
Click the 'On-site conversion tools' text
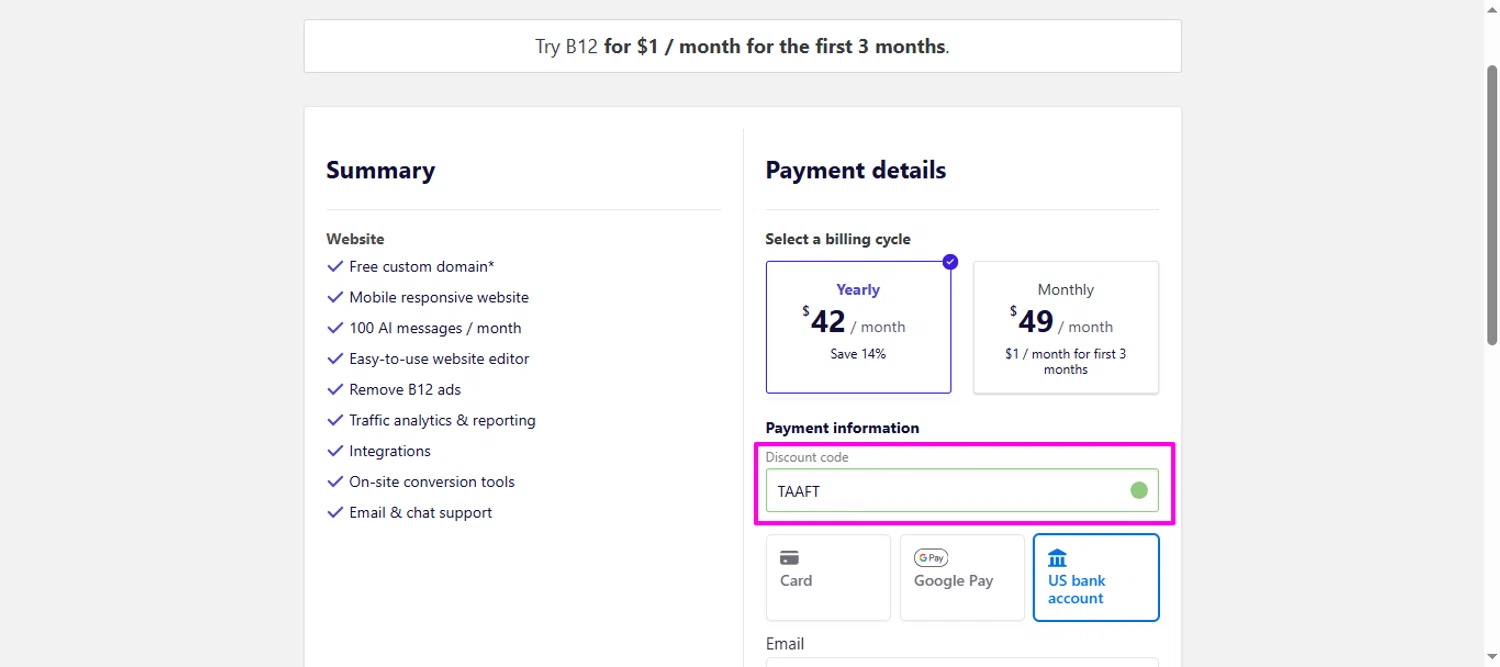click(432, 482)
